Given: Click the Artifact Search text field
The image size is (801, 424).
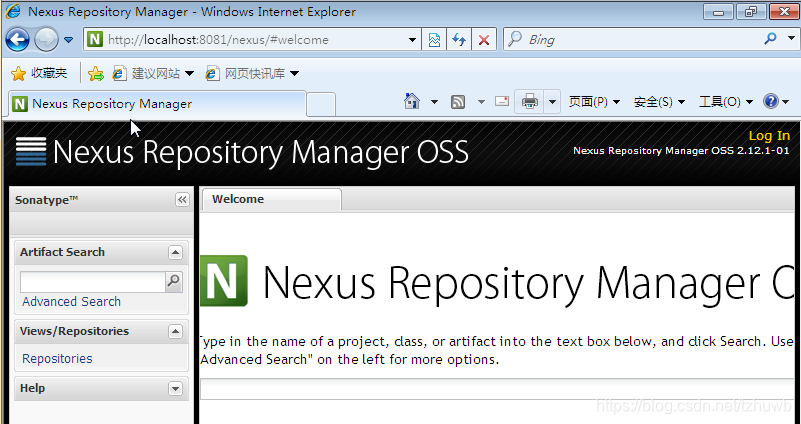Looking at the screenshot, I should tap(92, 281).
